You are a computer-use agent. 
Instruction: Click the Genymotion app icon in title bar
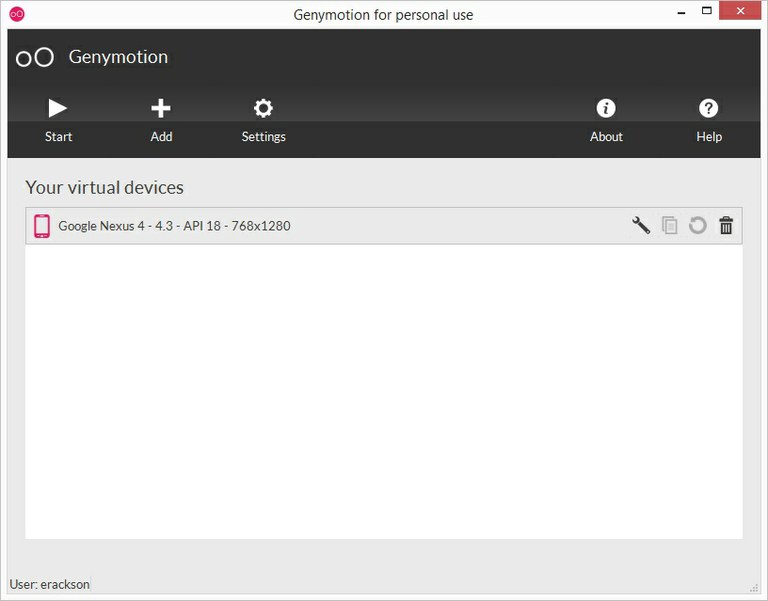pos(17,14)
